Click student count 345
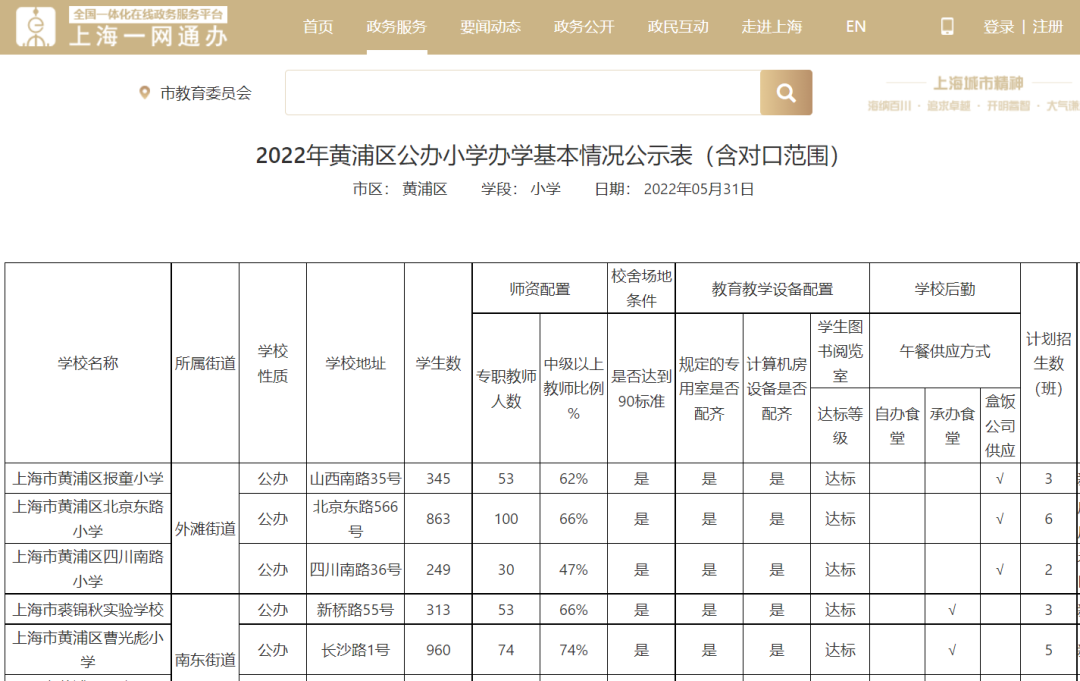 point(438,479)
